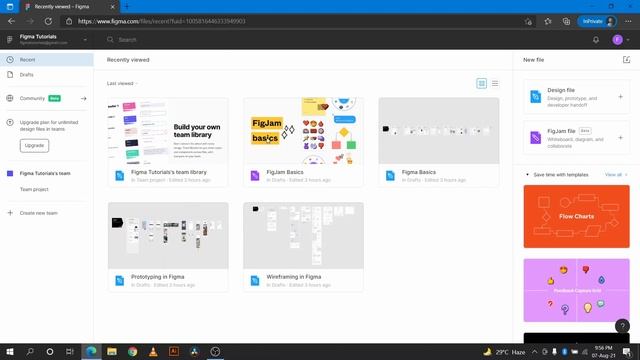Image resolution: width=640 pixels, height=360 pixels.
Task: Click the Figma Basics blue file icon
Action: click(x=390, y=176)
